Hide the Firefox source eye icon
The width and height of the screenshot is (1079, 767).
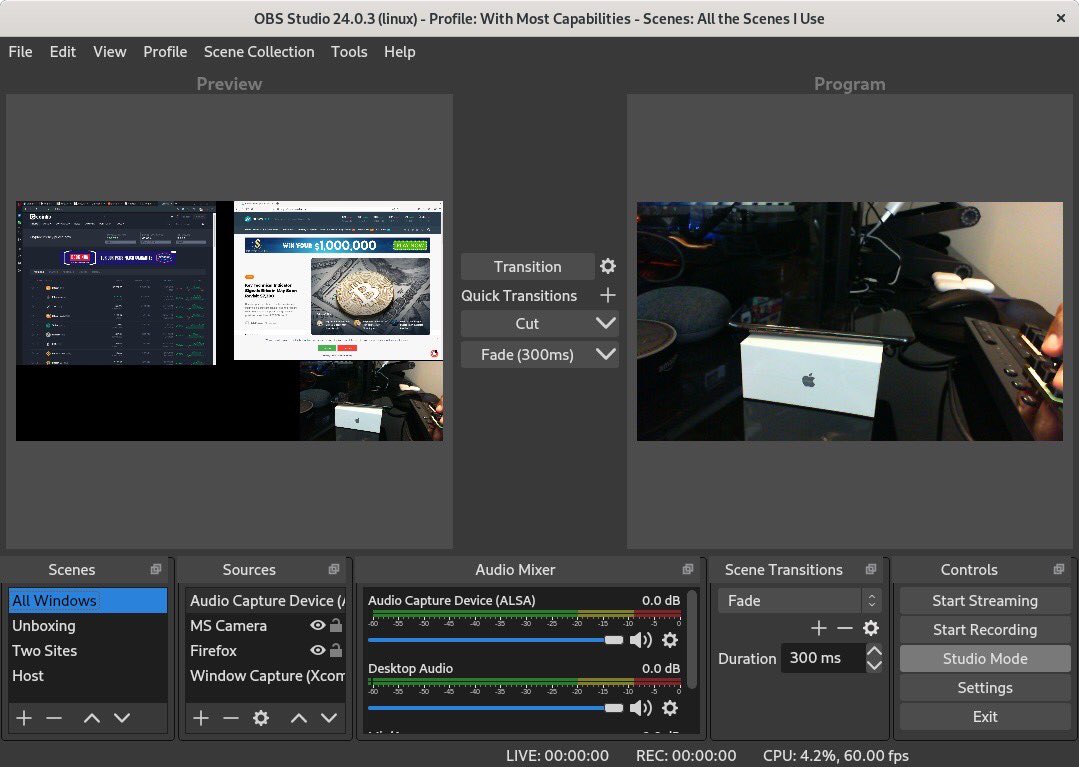point(317,650)
